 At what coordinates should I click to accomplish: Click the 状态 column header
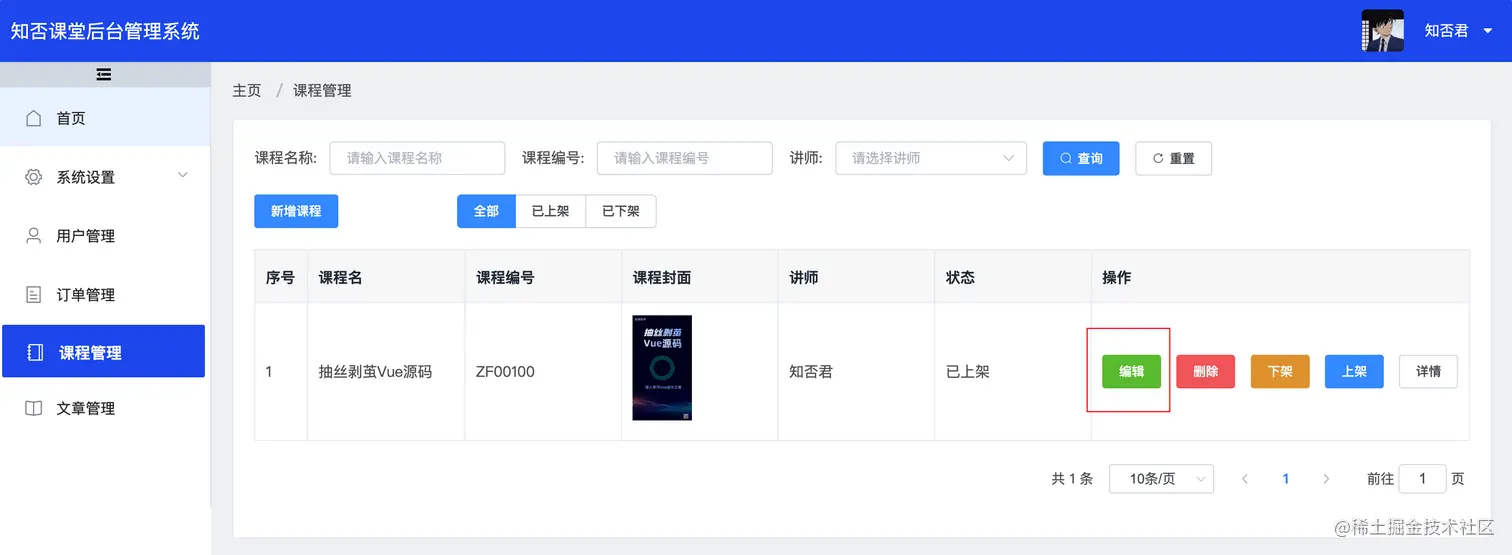click(x=960, y=277)
